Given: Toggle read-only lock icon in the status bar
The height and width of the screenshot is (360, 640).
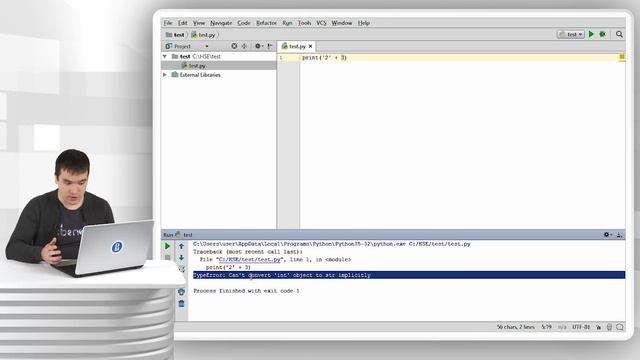Looking at the screenshot, I should 598,327.
